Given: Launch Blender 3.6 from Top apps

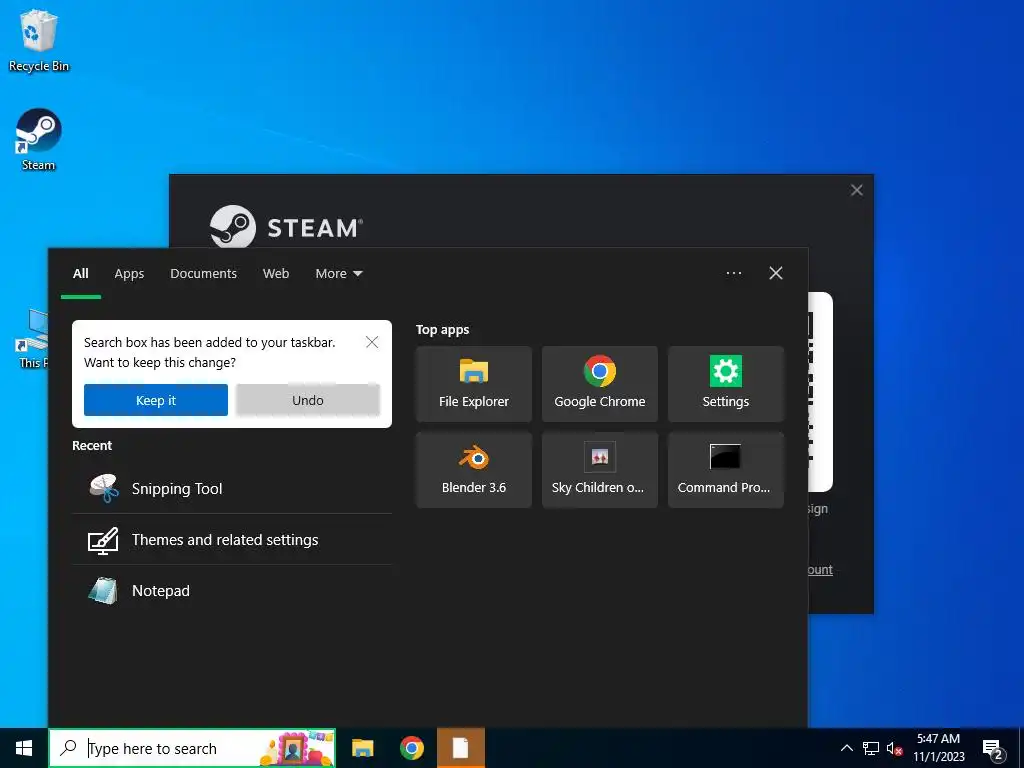Looking at the screenshot, I should point(473,470).
